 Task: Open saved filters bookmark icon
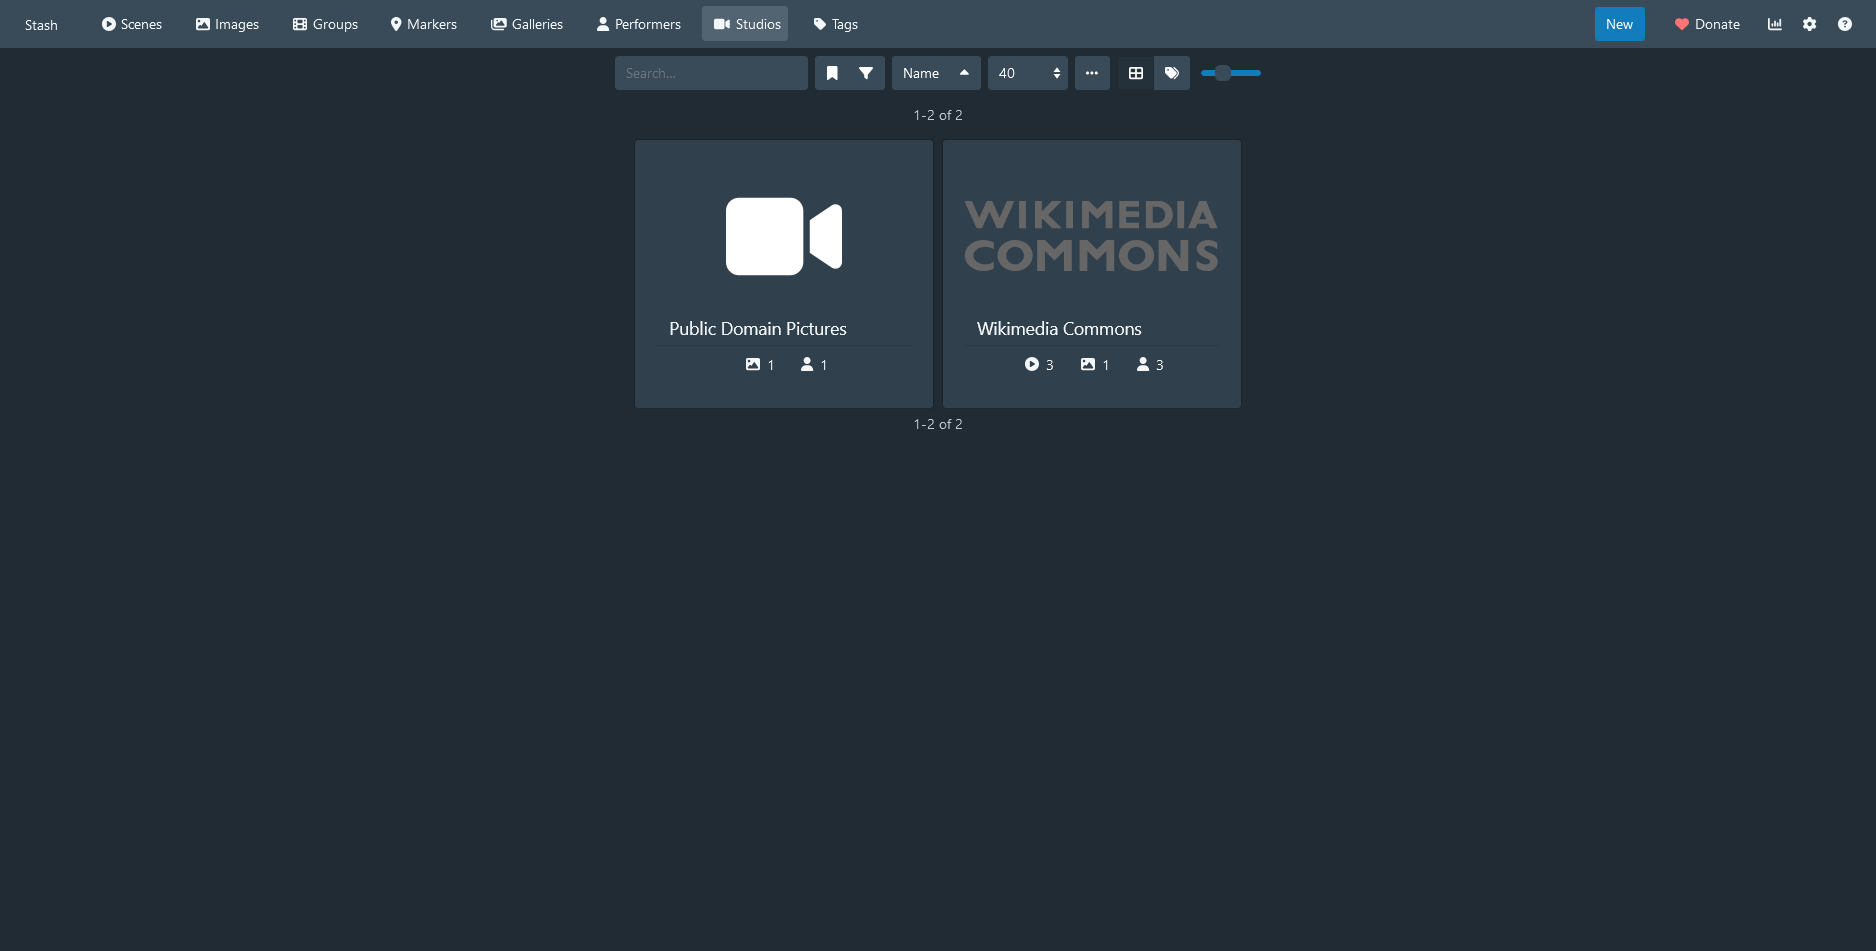832,73
